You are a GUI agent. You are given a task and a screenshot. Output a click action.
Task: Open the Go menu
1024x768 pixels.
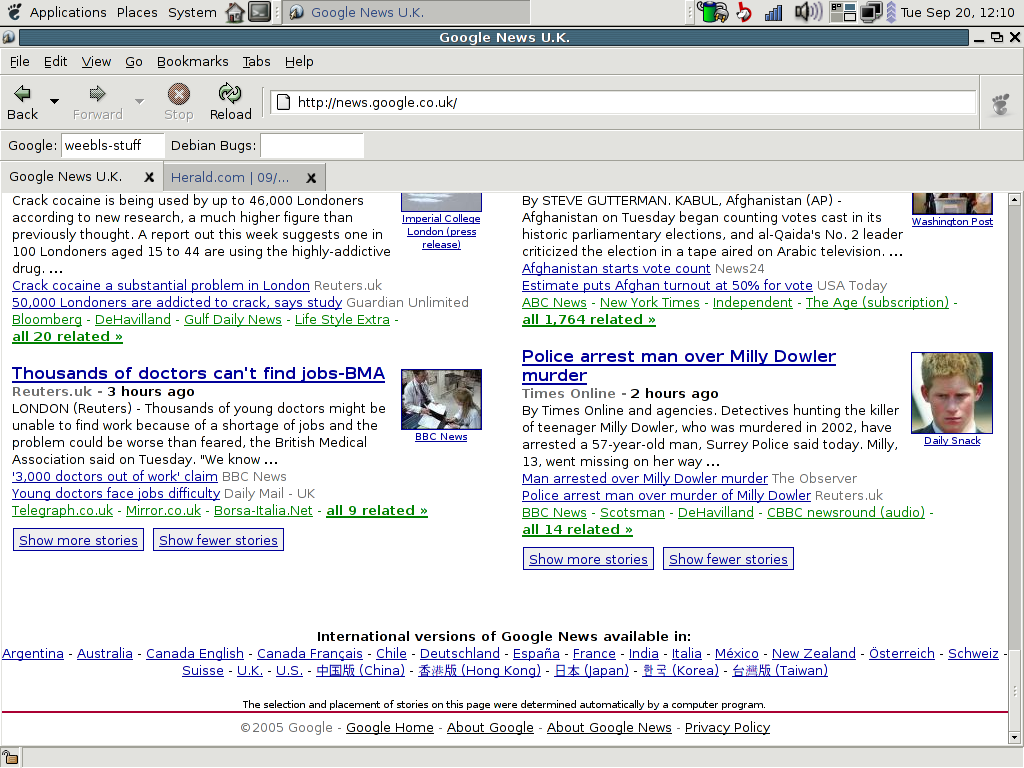coord(134,61)
